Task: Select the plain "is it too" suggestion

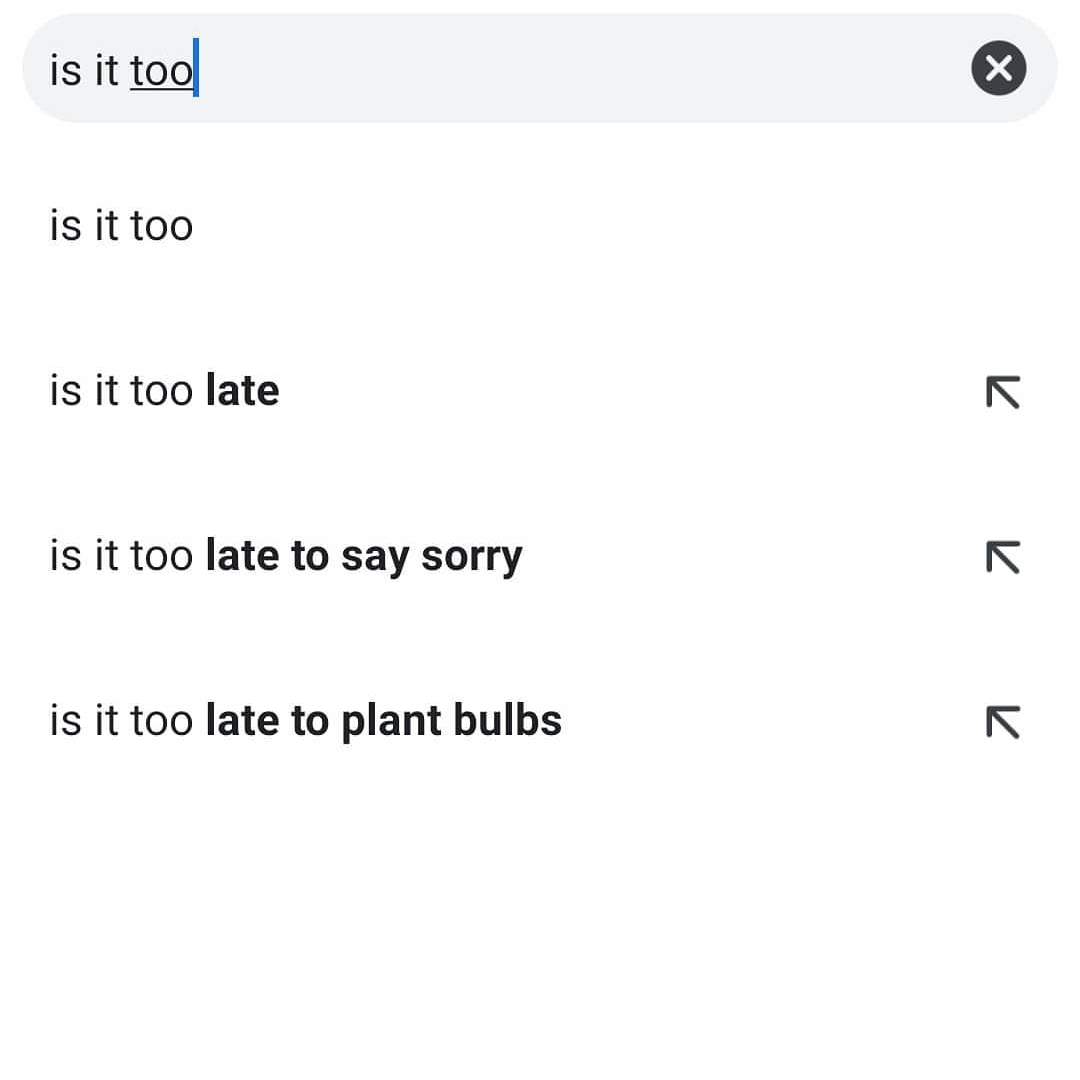Action: (x=121, y=226)
